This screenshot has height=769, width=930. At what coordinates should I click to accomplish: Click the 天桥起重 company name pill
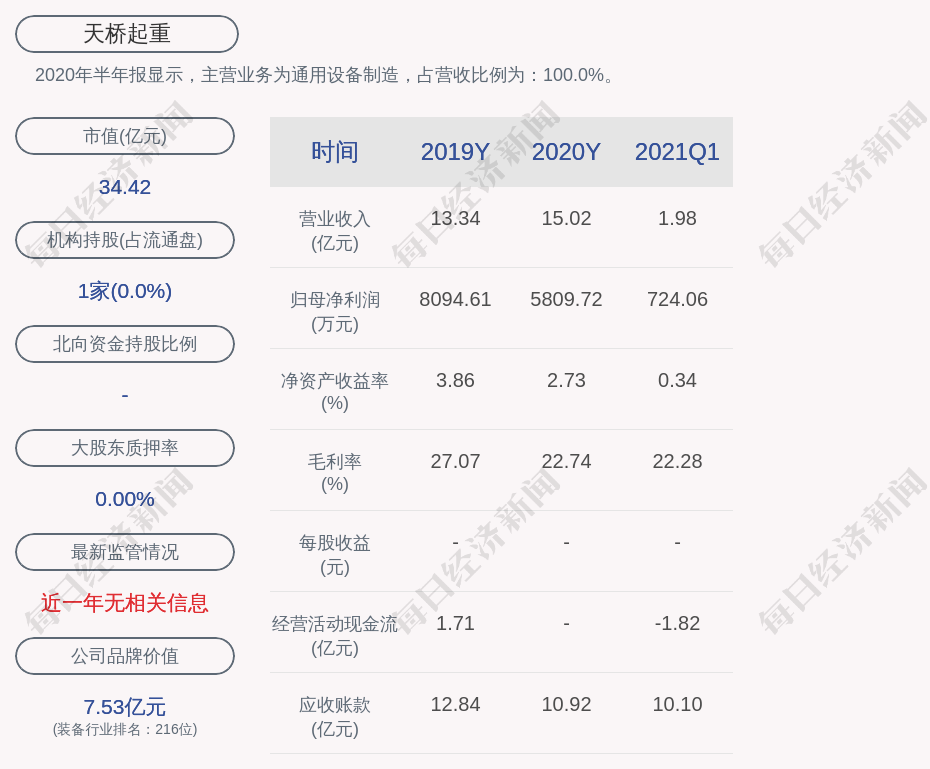tap(127, 34)
